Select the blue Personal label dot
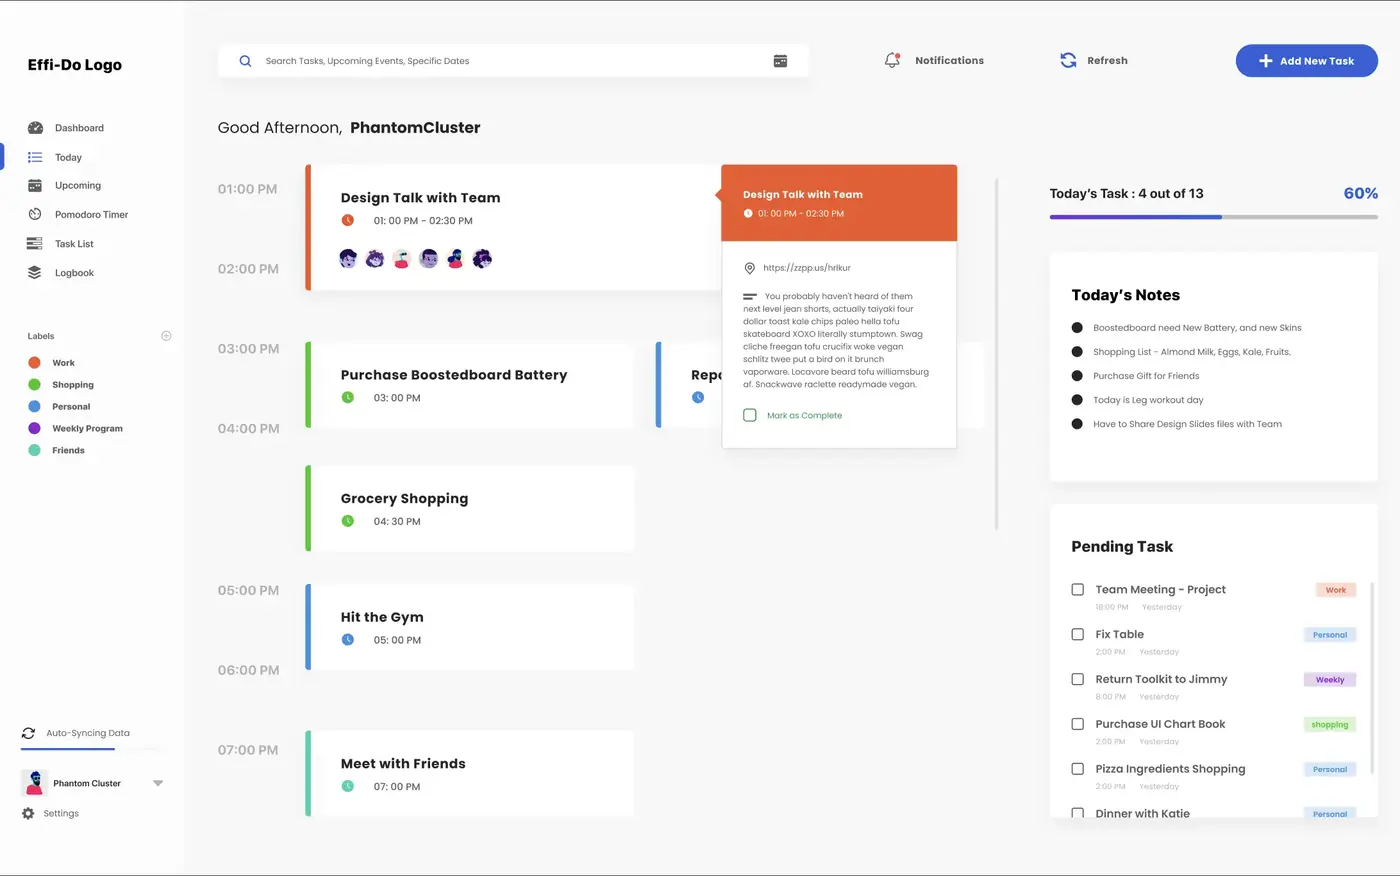The image size is (1400, 876). 34,406
